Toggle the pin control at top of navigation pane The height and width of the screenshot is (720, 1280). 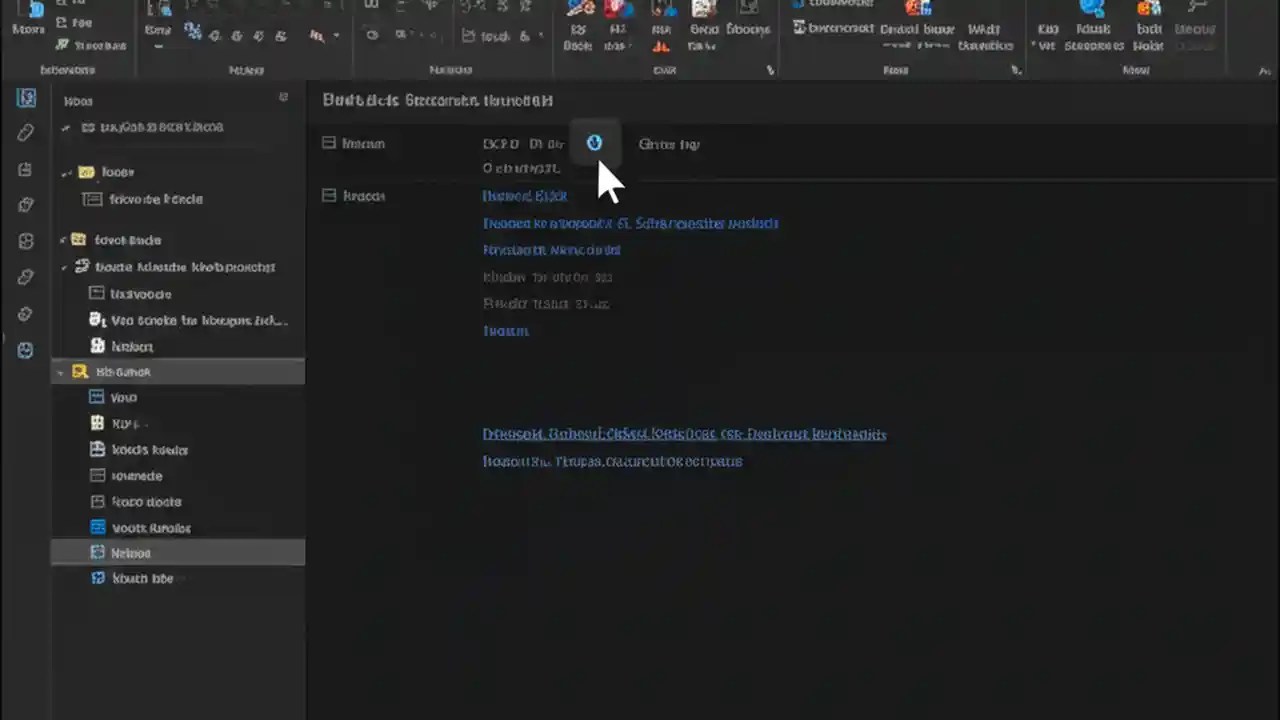284,97
